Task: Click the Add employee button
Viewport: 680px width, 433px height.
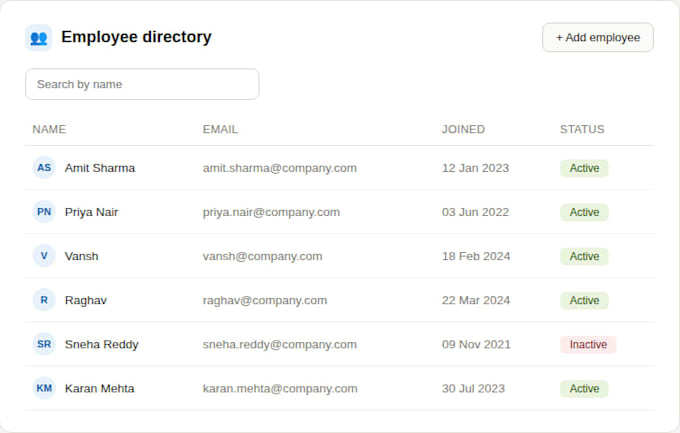Action: coord(598,38)
